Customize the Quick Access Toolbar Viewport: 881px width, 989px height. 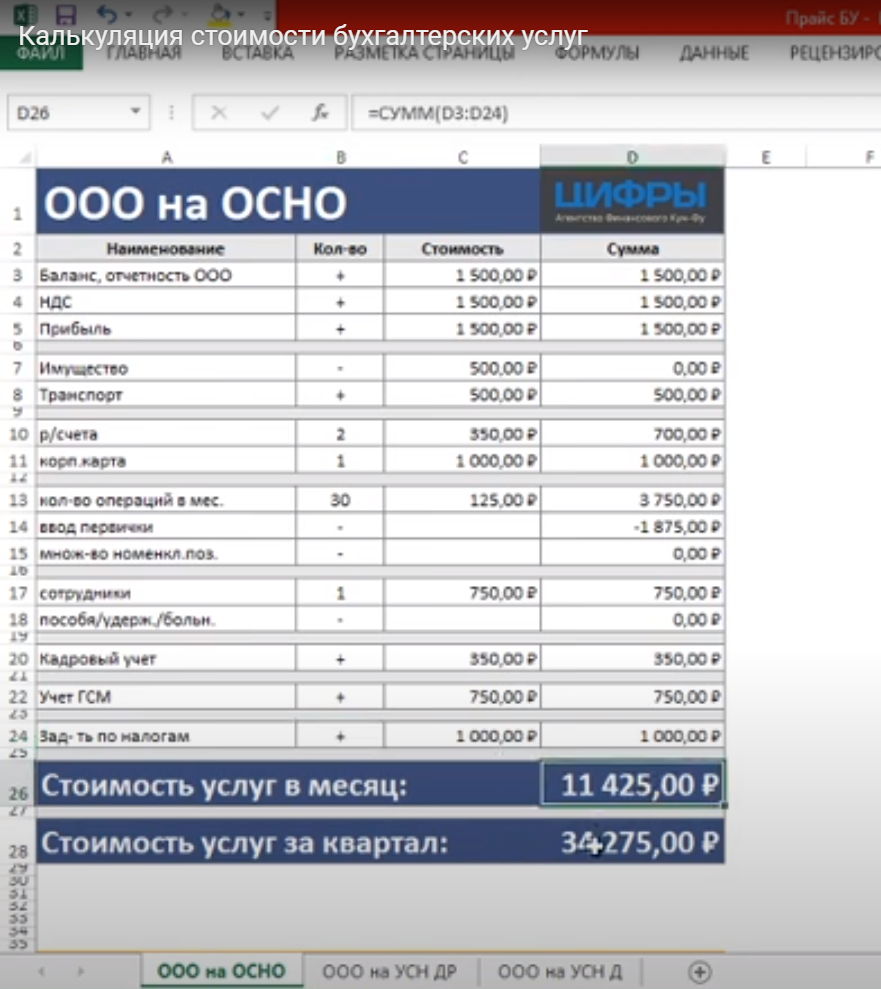[x=267, y=15]
